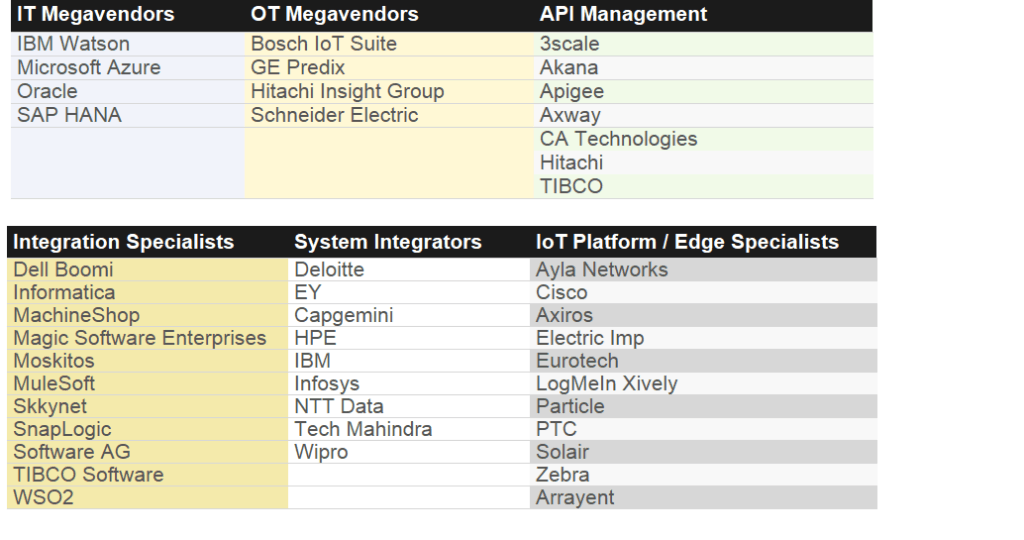Viewport: 1024px width, 540px height.
Task: Click the API Management header
Action: pos(623,15)
